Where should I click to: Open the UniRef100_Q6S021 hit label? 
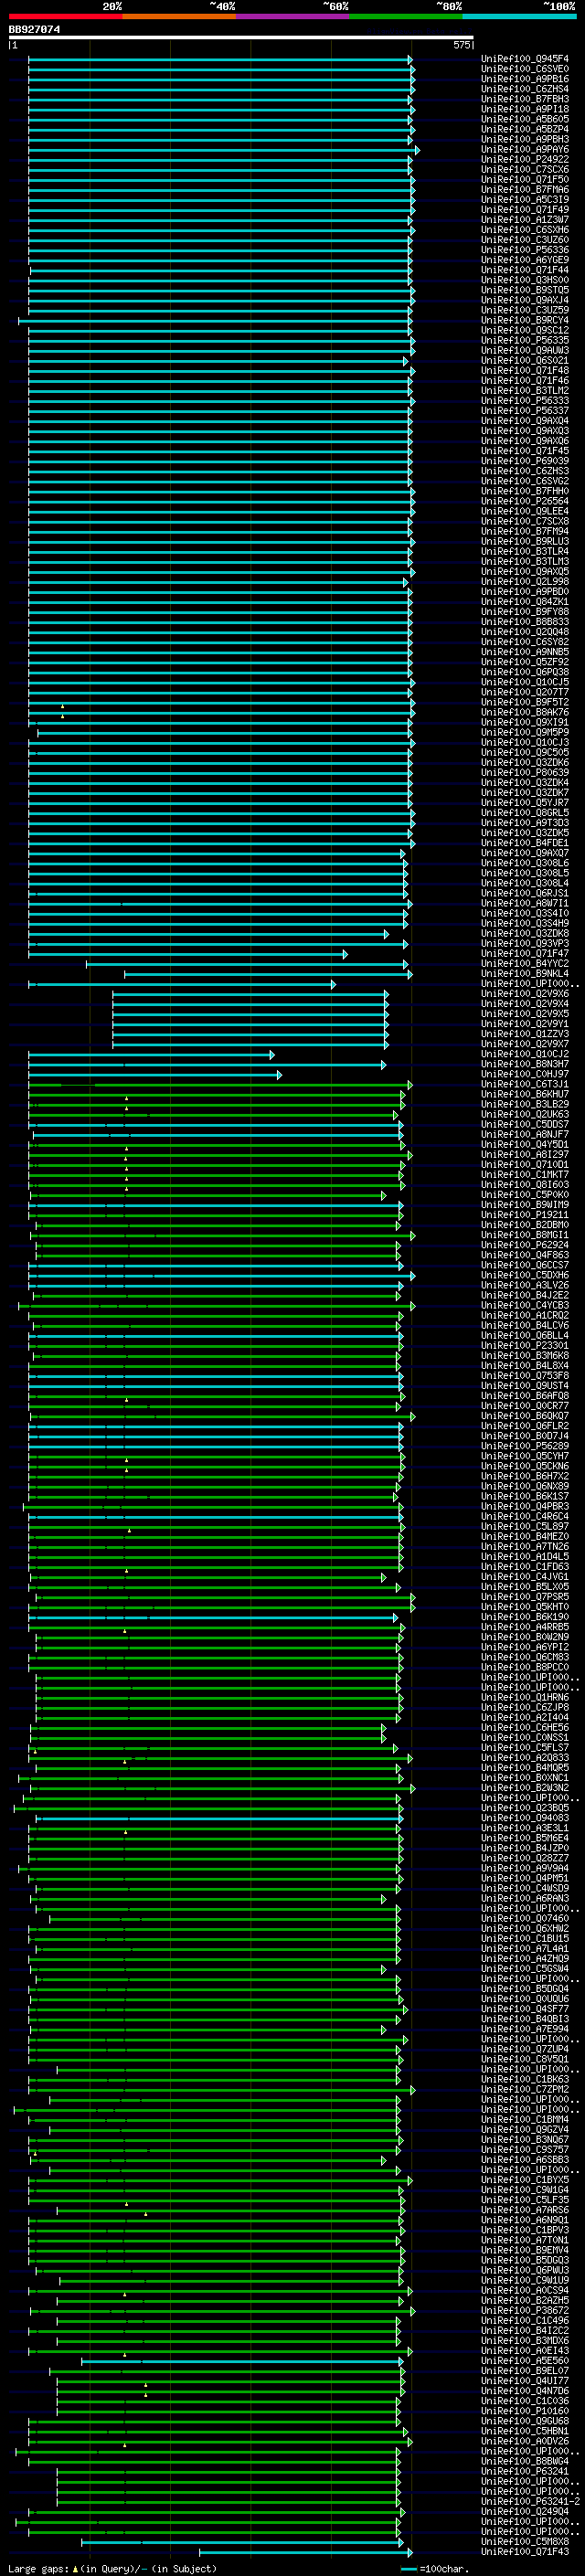pos(525,360)
